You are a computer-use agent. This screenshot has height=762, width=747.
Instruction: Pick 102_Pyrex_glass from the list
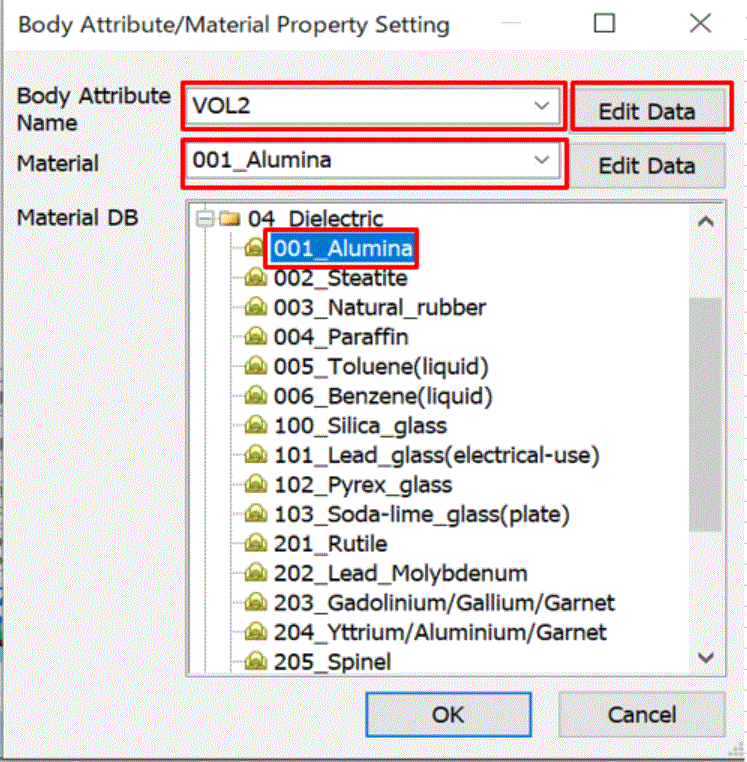point(363,485)
